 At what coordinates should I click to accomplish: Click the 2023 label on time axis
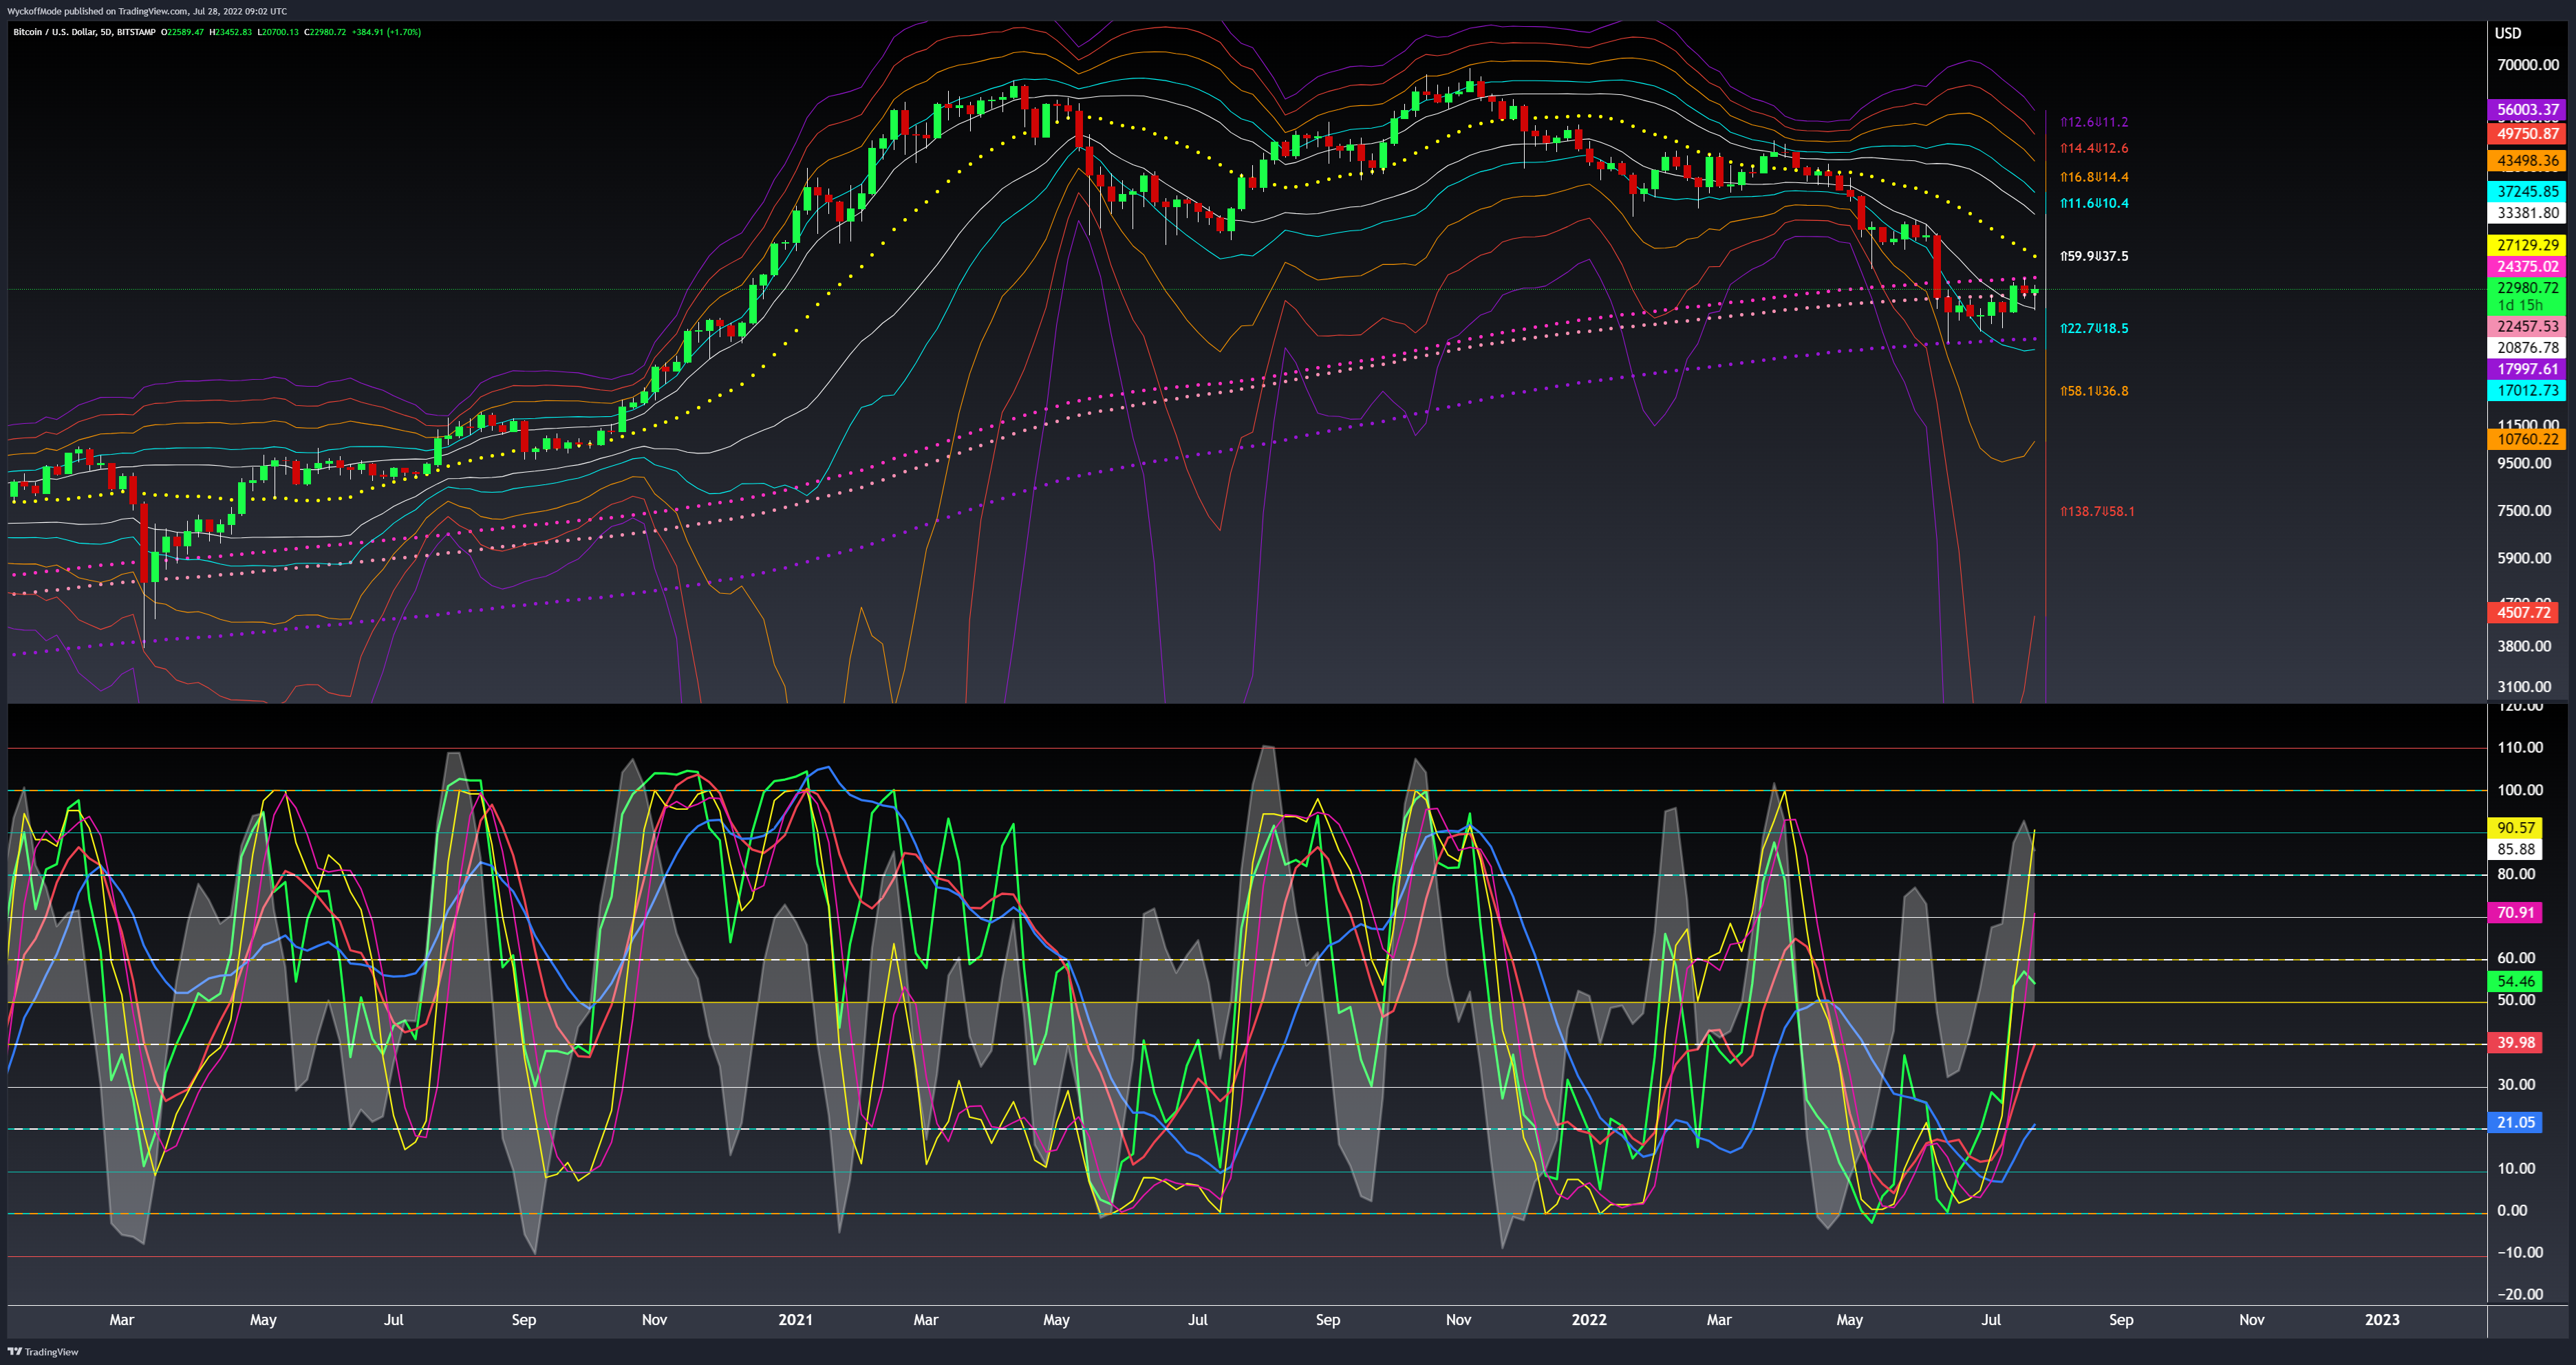(x=2382, y=1320)
